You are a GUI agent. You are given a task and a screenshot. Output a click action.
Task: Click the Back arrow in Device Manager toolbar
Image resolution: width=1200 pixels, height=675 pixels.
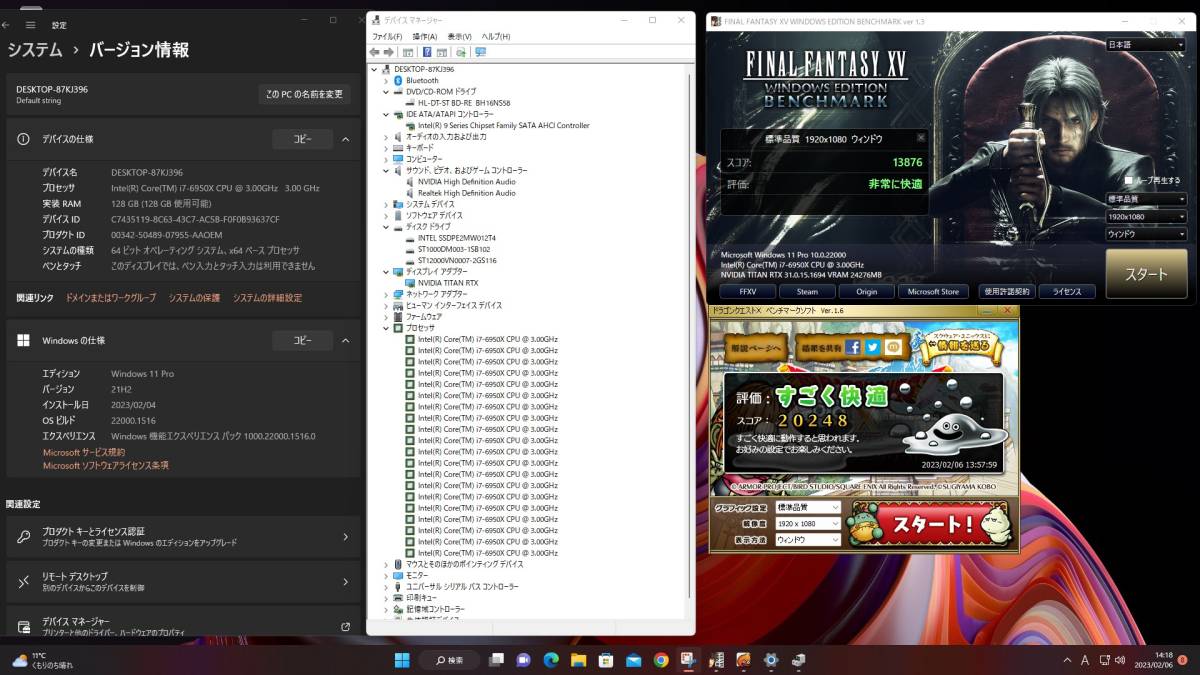click(374, 51)
